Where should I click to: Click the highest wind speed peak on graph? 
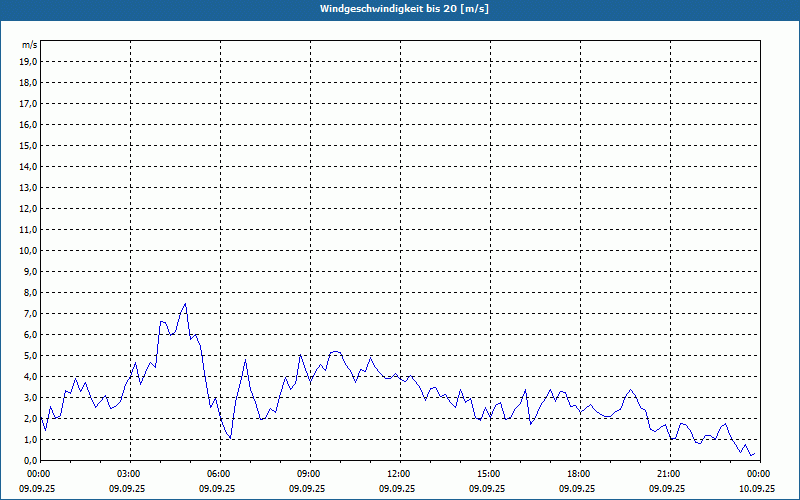[x=185, y=304]
